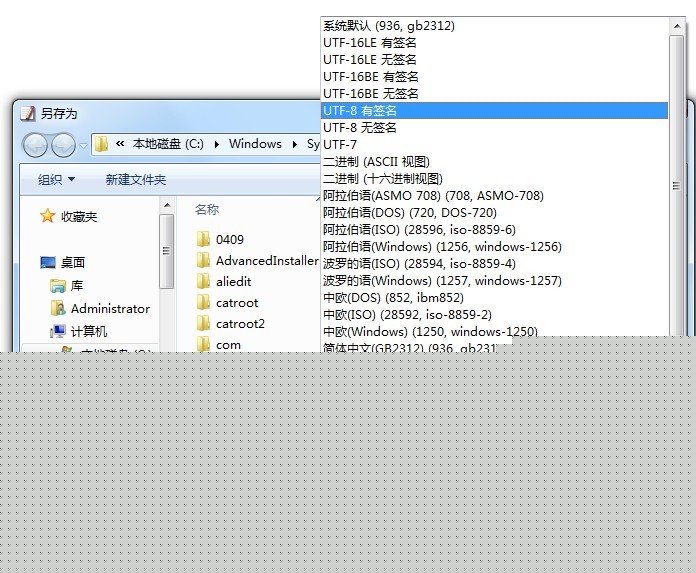Click navigation pane scroll up arrow
696x573 pixels.
coord(167,205)
